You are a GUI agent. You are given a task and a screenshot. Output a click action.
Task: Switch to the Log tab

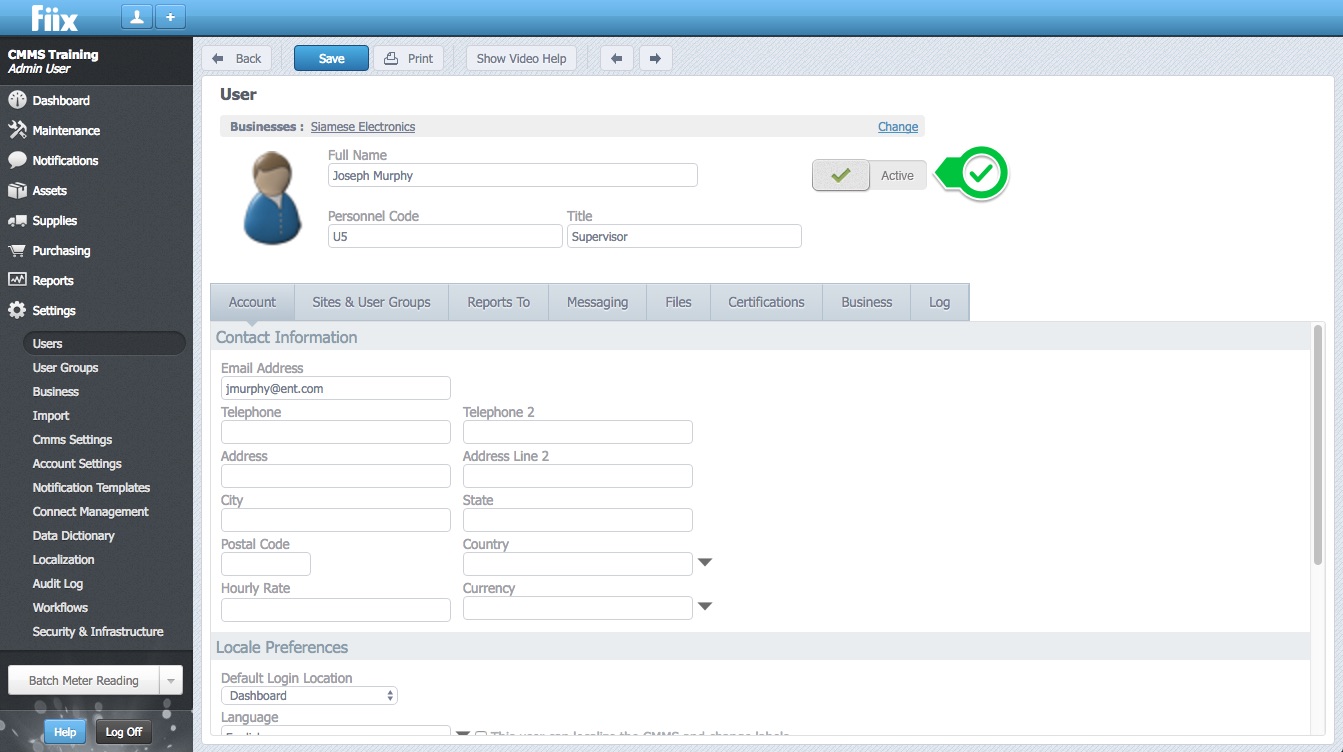(939, 302)
